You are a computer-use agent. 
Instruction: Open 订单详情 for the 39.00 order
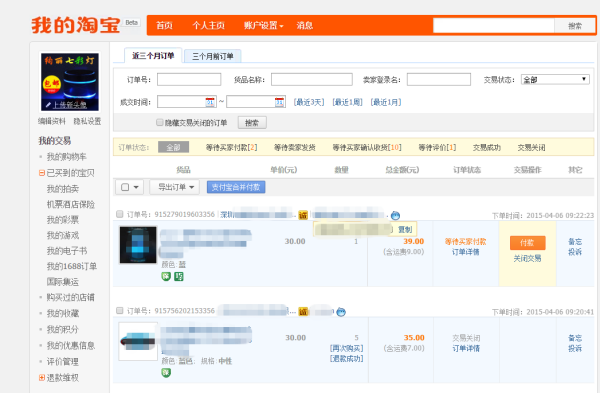pos(466,252)
